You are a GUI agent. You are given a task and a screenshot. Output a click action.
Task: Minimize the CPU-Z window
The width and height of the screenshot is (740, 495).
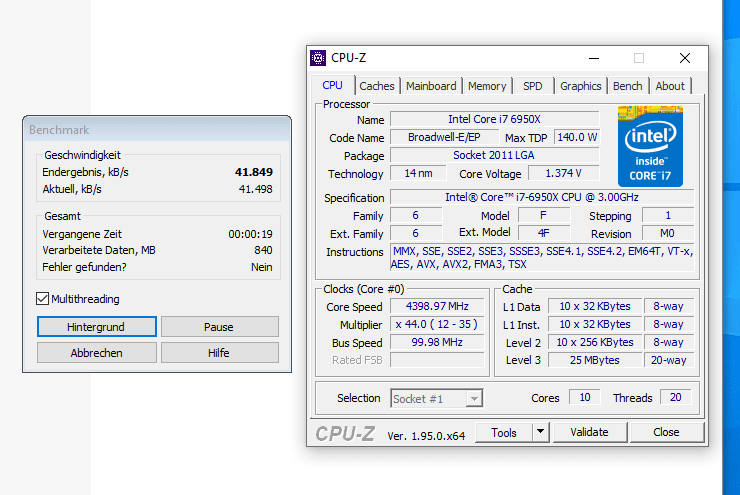point(594,58)
